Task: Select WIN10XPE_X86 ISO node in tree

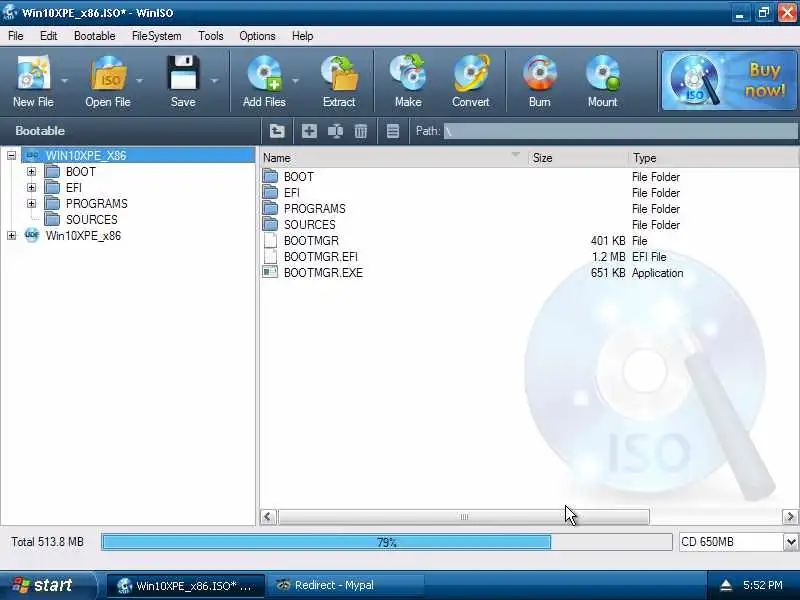Action: coord(86,156)
